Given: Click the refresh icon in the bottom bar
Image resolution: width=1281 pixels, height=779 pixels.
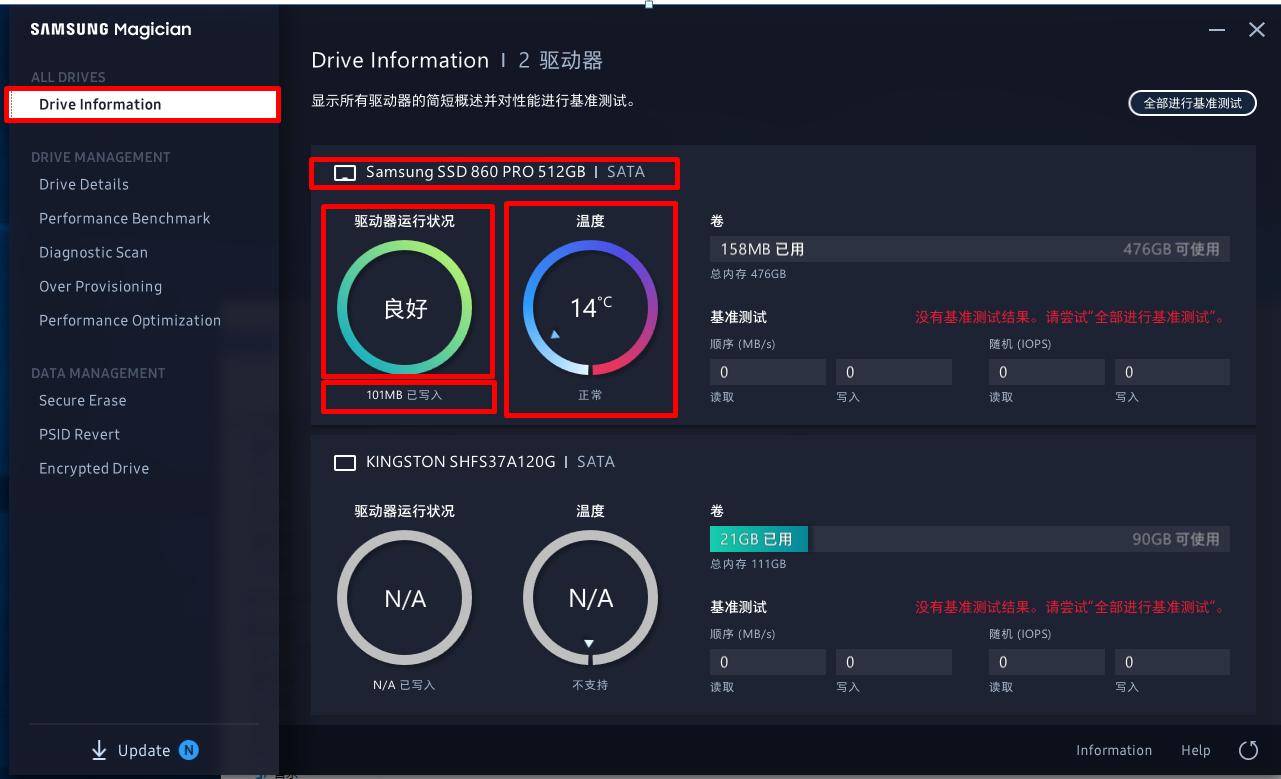Looking at the screenshot, I should [x=1247, y=750].
